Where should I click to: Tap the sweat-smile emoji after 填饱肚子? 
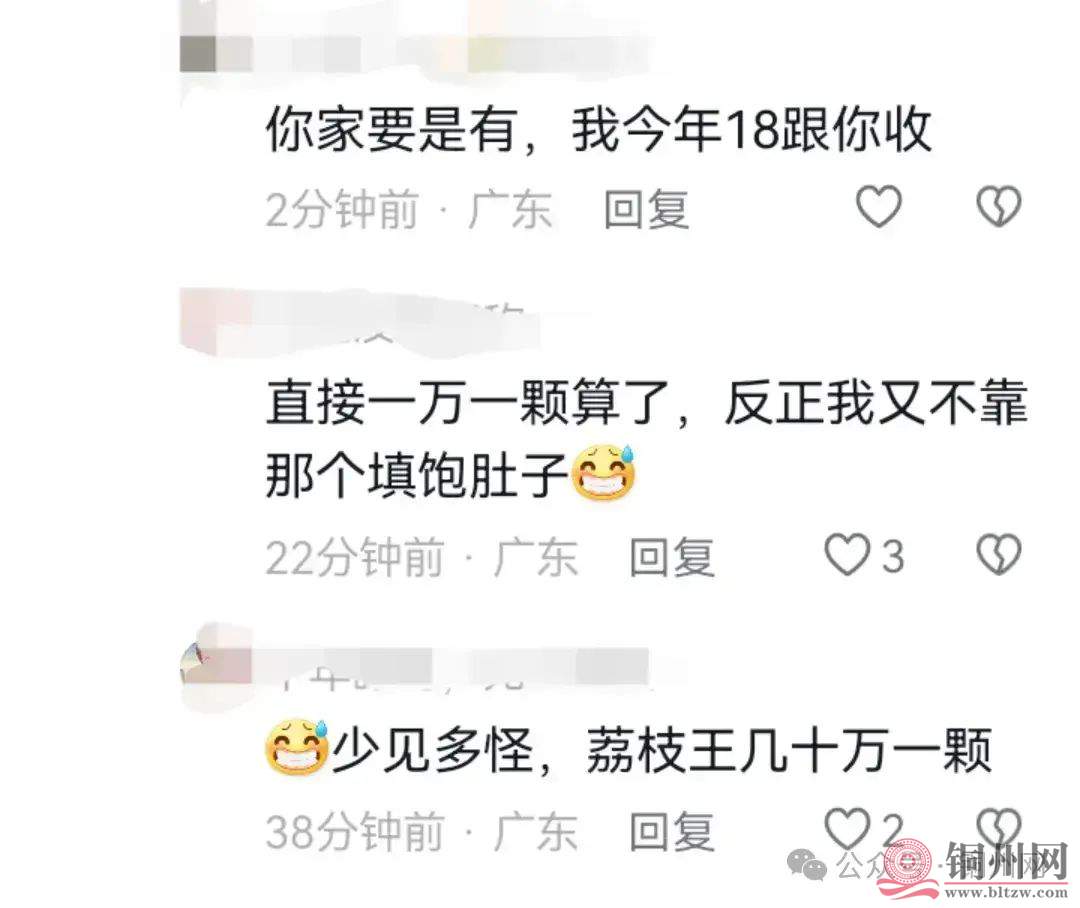(x=605, y=472)
